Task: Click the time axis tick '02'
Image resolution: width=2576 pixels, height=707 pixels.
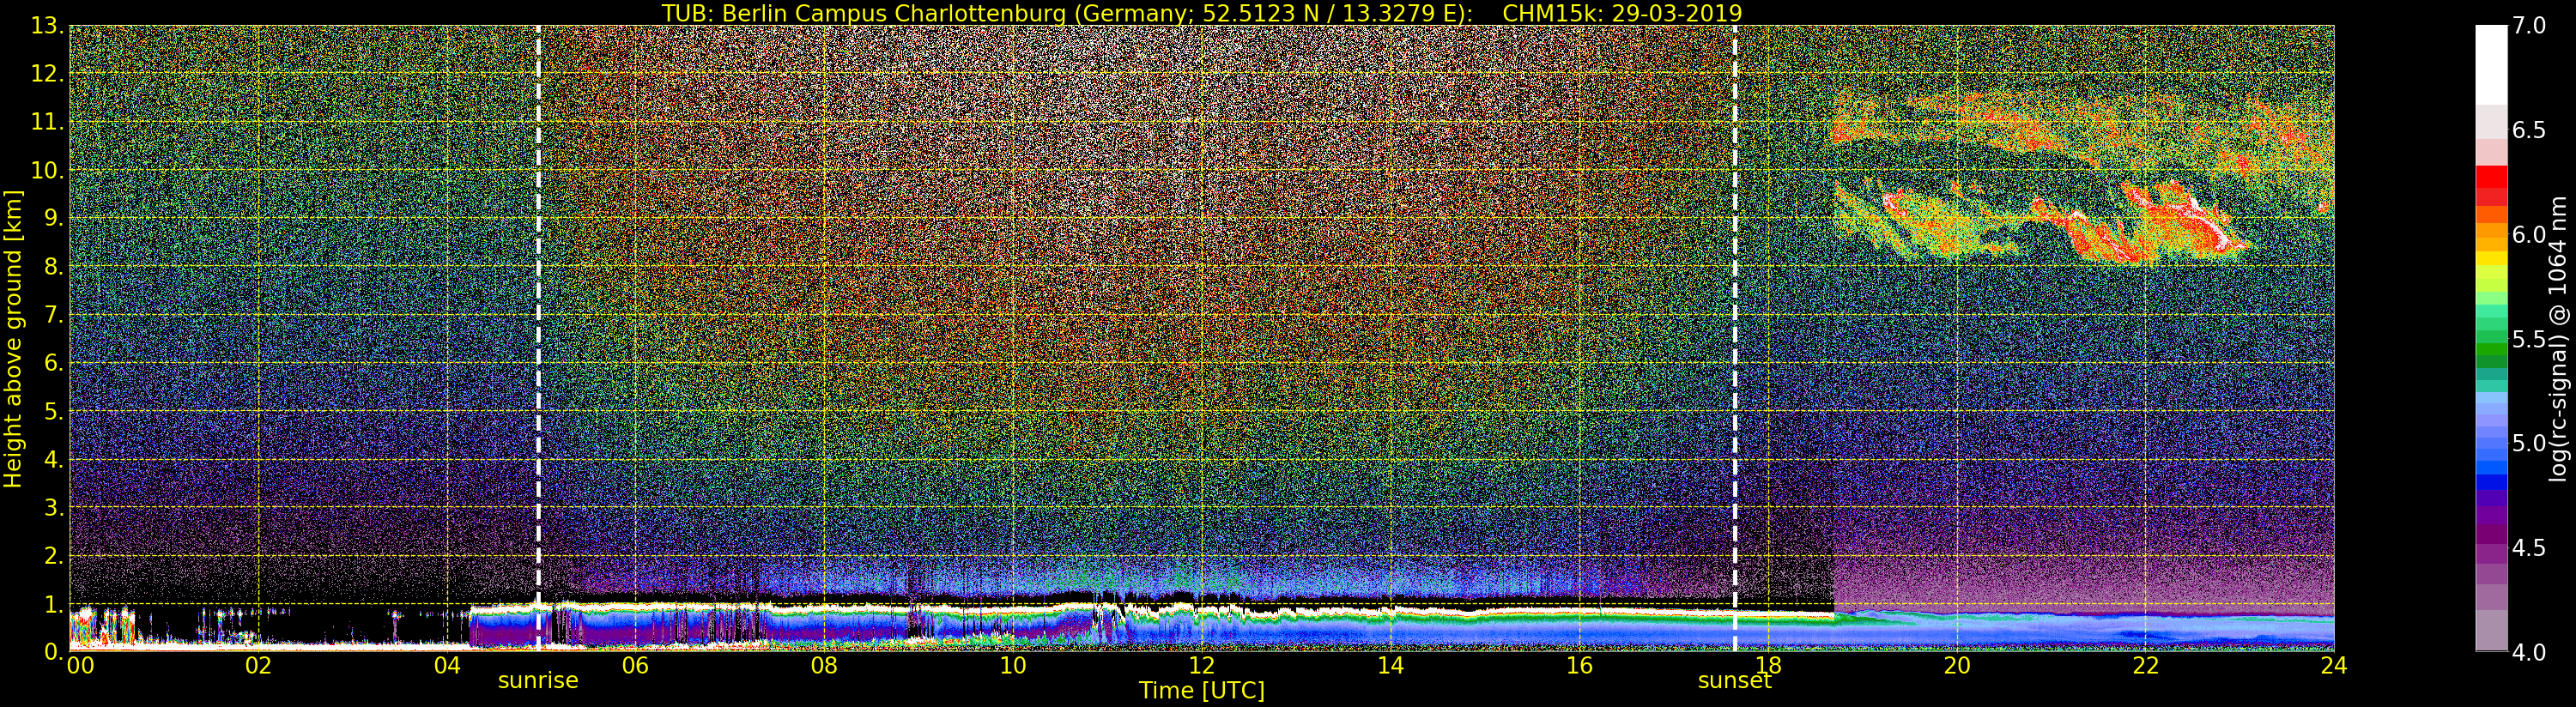Action: tap(258, 666)
